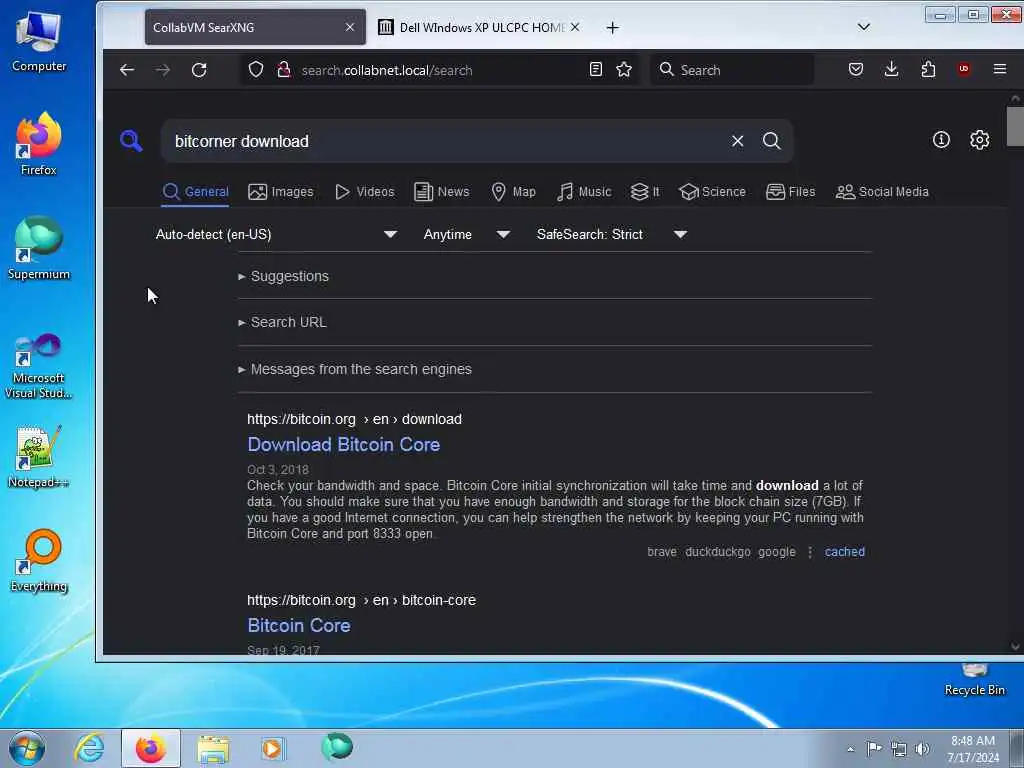Viewport: 1024px width, 768px height.
Task: Open Everything search desktop shortcut
Action: (x=39, y=561)
